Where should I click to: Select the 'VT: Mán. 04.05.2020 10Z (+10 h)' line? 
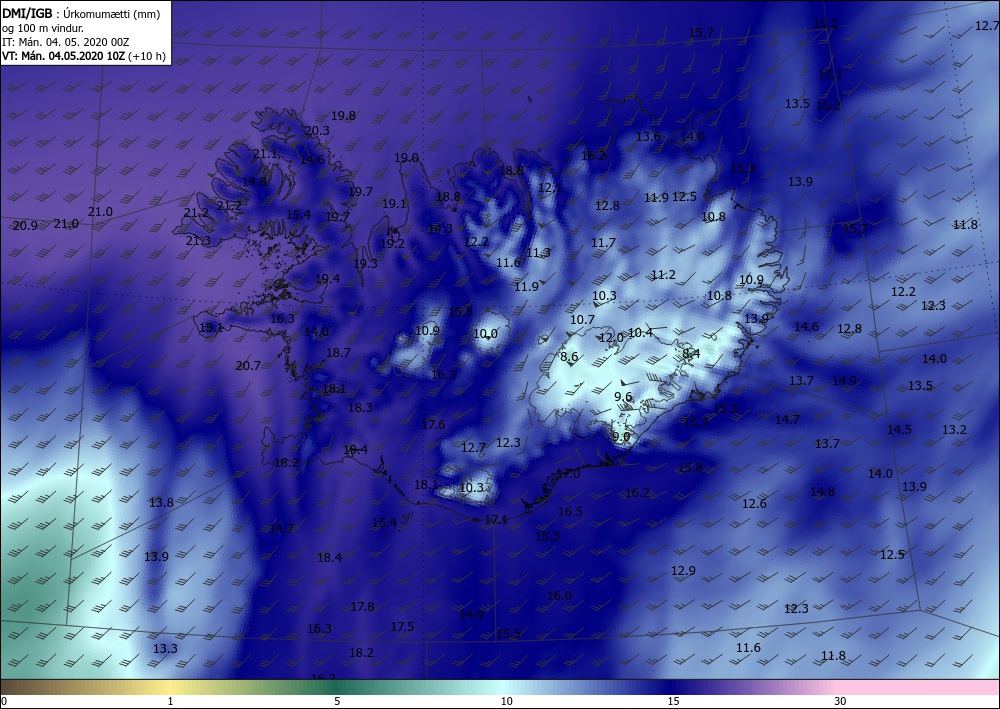point(84,56)
